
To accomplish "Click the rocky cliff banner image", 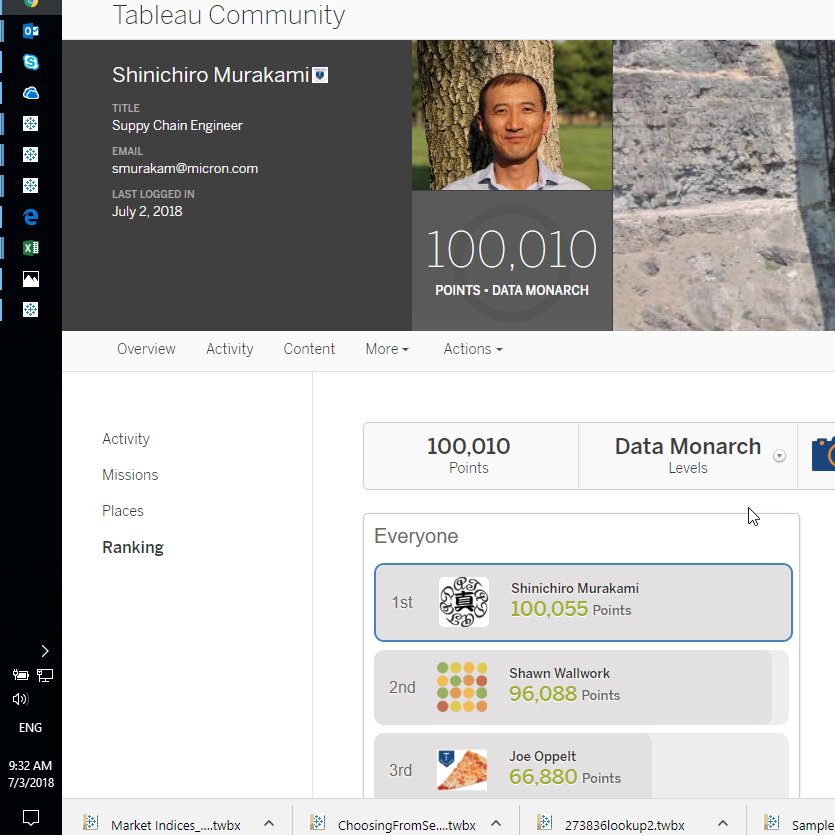I will tap(724, 185).
